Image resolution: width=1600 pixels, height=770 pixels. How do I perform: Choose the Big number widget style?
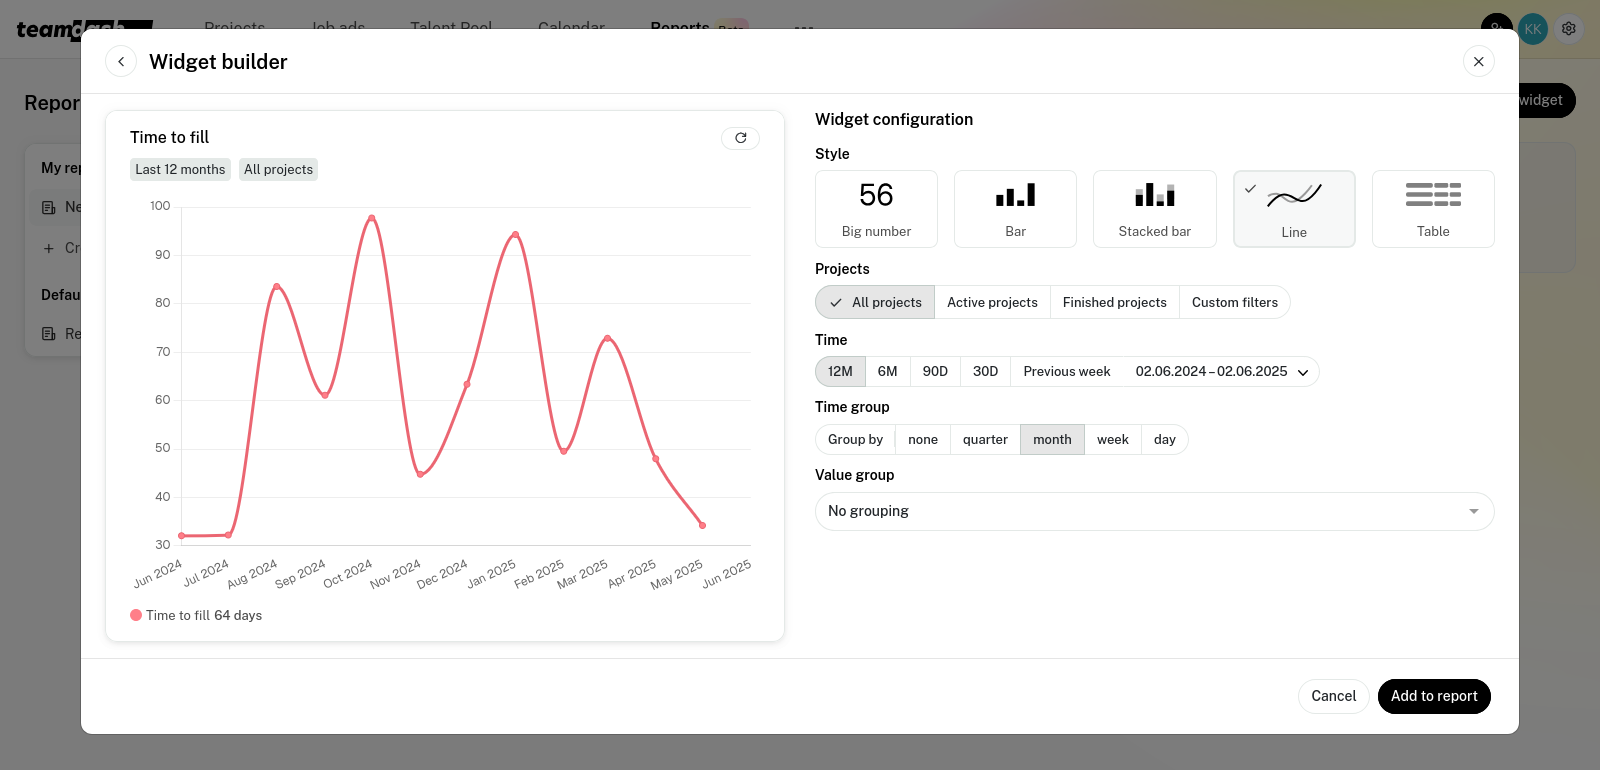[x=876, y=208]
